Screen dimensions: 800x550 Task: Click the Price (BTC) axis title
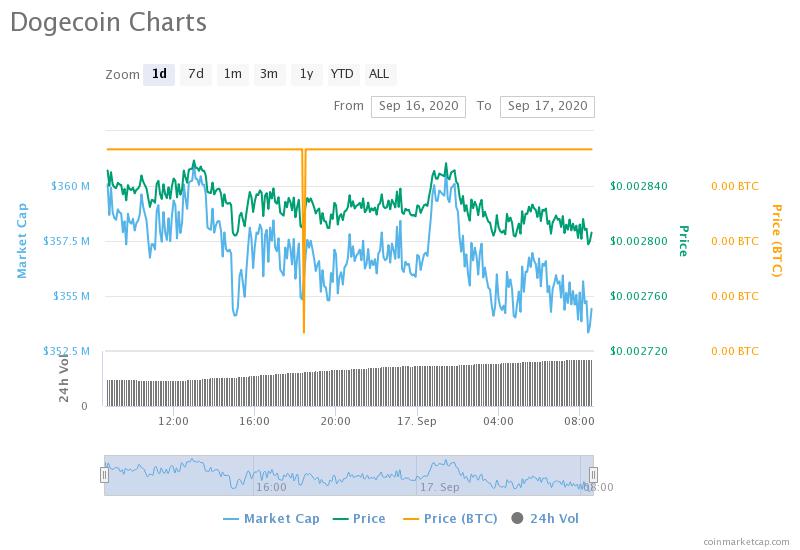777,241
